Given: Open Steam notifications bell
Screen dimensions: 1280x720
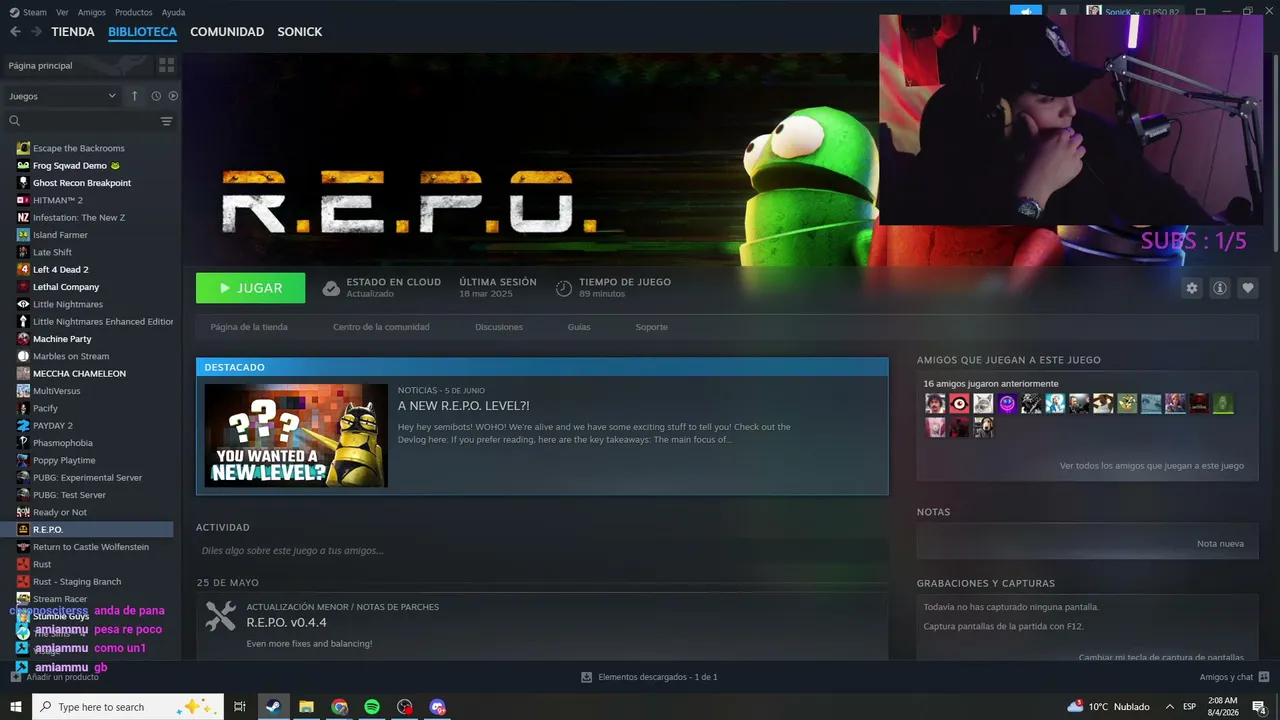Looking at the screenshot, I should tap(1063, 12).
